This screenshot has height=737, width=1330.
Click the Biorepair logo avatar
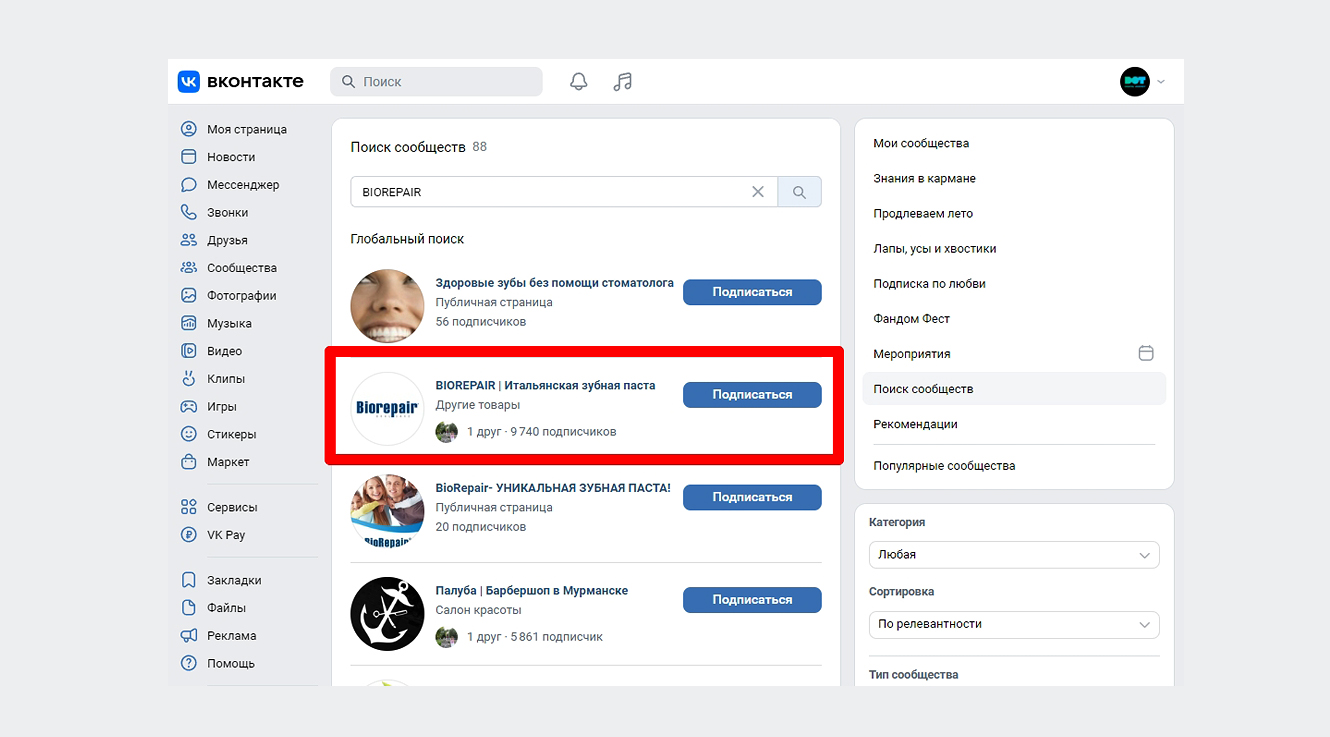pos(388,408)
